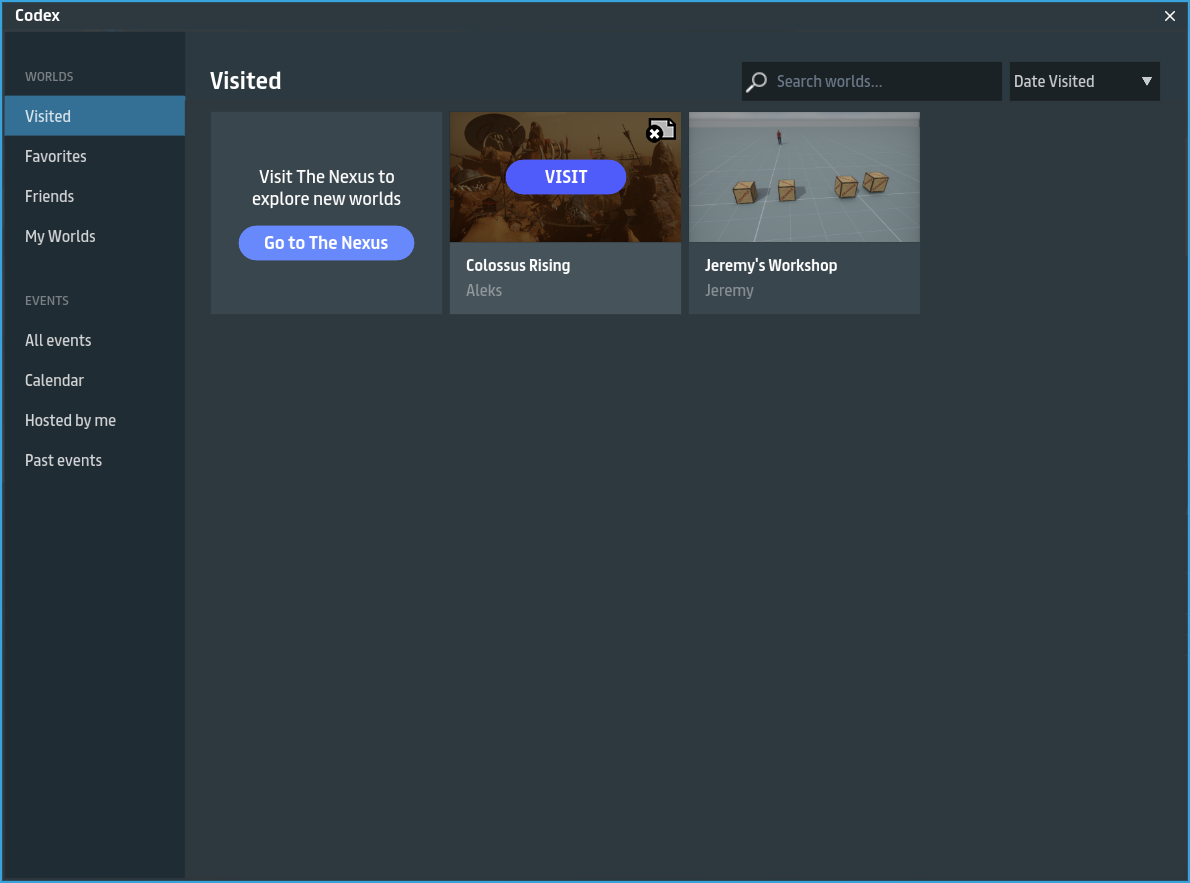Open the Favorites worlds list
The height and width of the screenshot is (883, 1190).
point(56,156)
